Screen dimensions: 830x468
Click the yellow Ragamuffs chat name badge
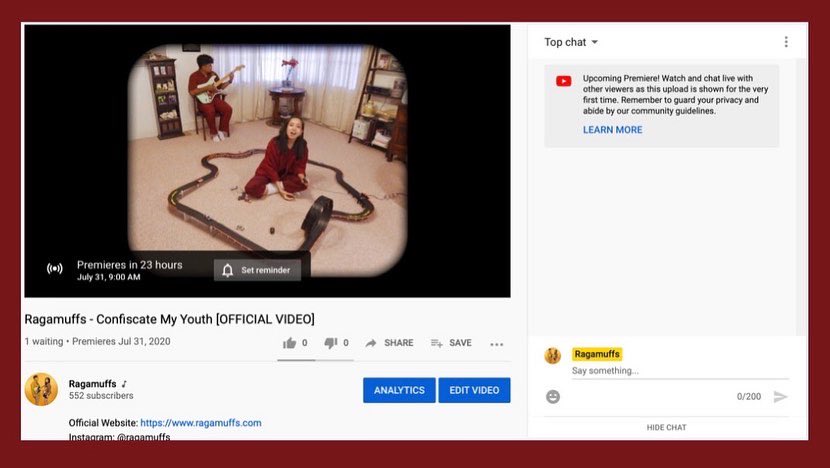[597, 354]
